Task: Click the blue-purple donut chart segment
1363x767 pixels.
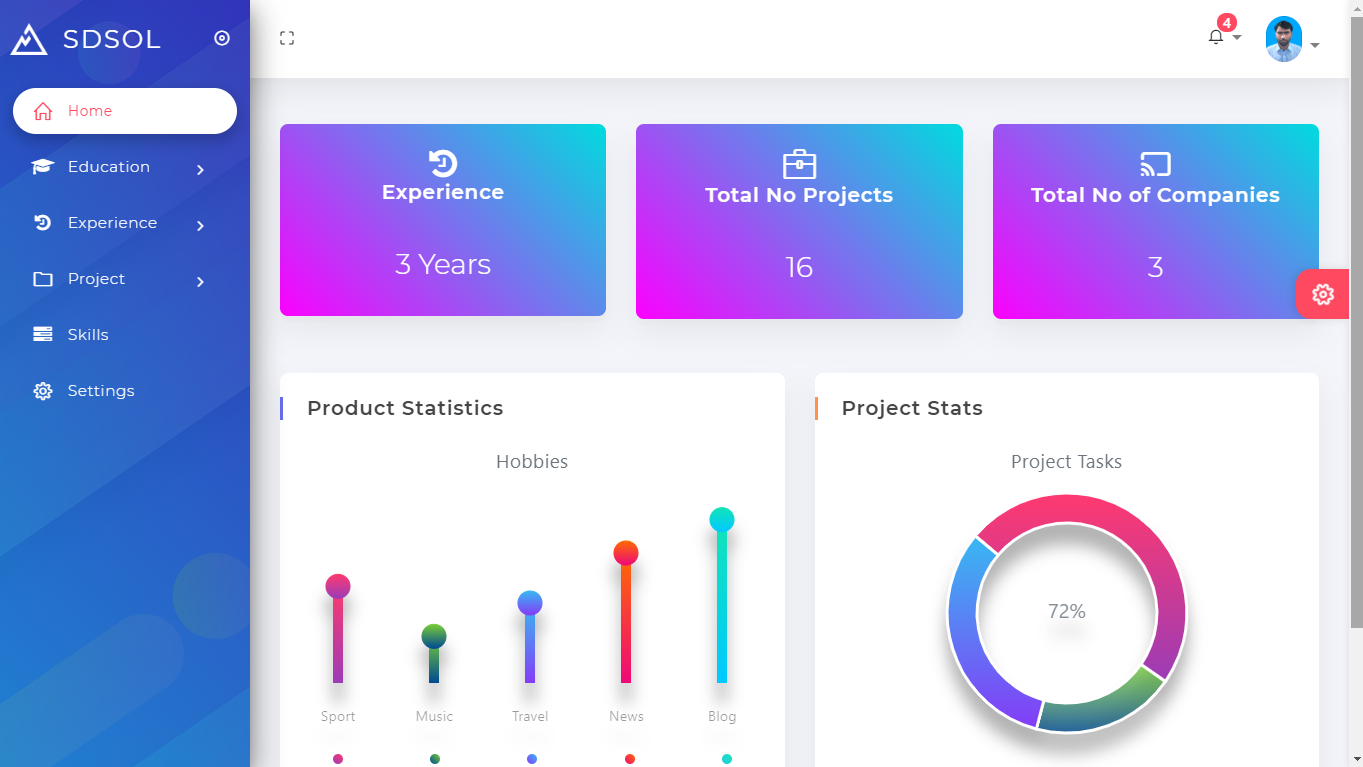Action: (x=968, y=640)
